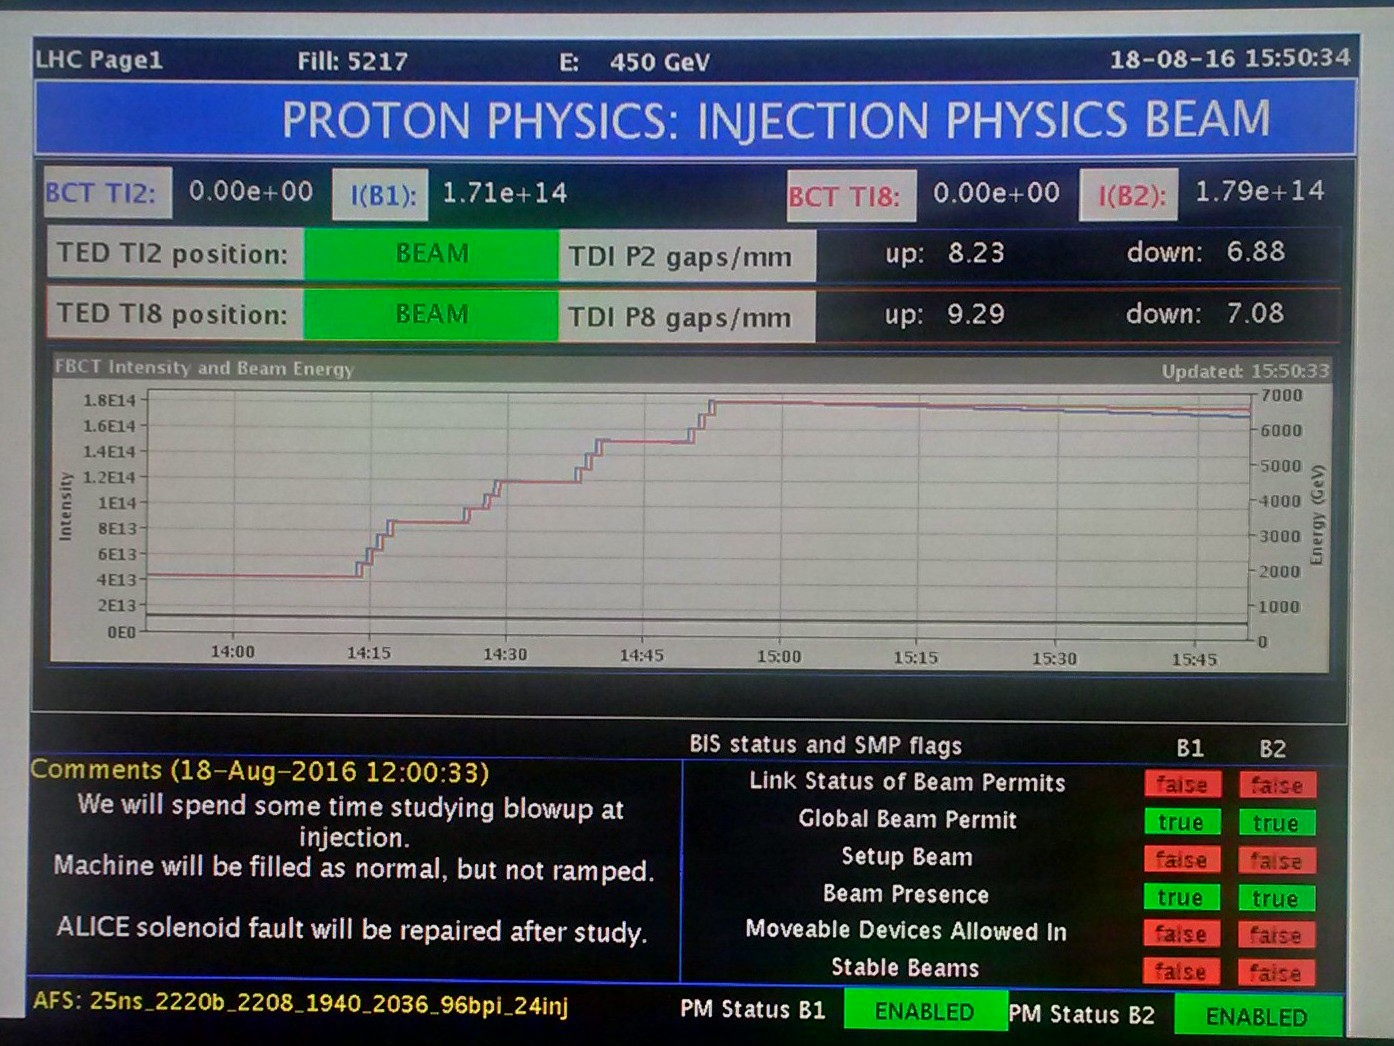
Task: Click the "Link Status of Beam Permits" label
Action: point(908,782)
